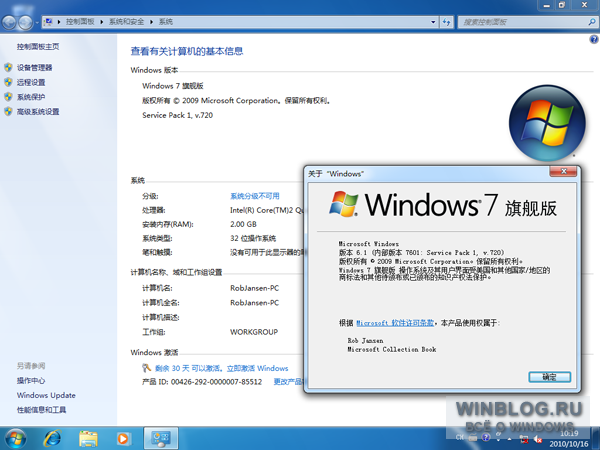This screenshot has height=450, width=600.
Task: Click WORKGROUP value beside 工作组
Action: coord(254,332)
